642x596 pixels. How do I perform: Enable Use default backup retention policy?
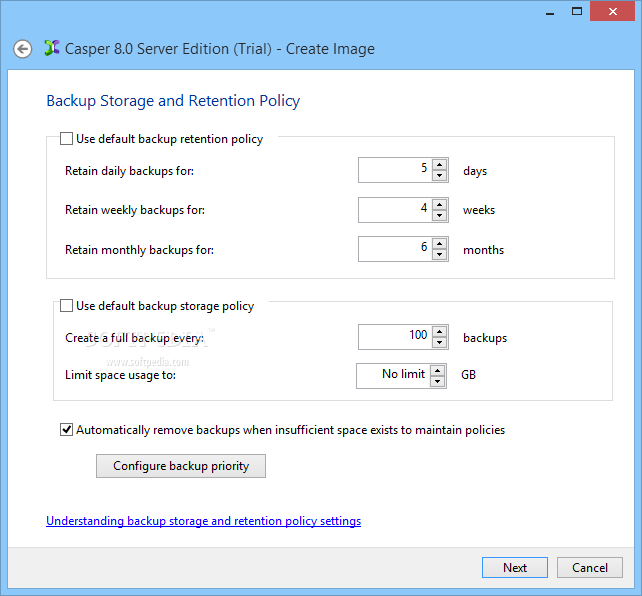66,138
